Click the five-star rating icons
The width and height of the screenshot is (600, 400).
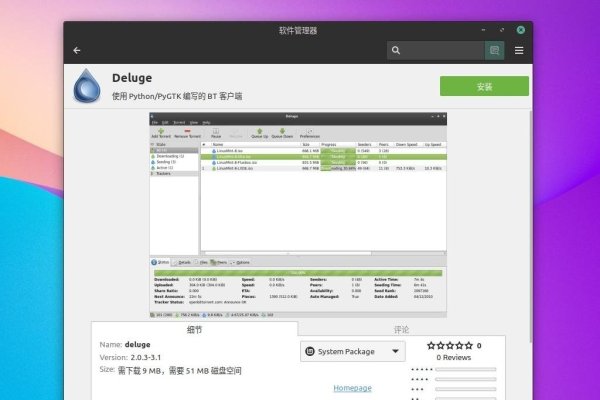[x=450, y=346]
